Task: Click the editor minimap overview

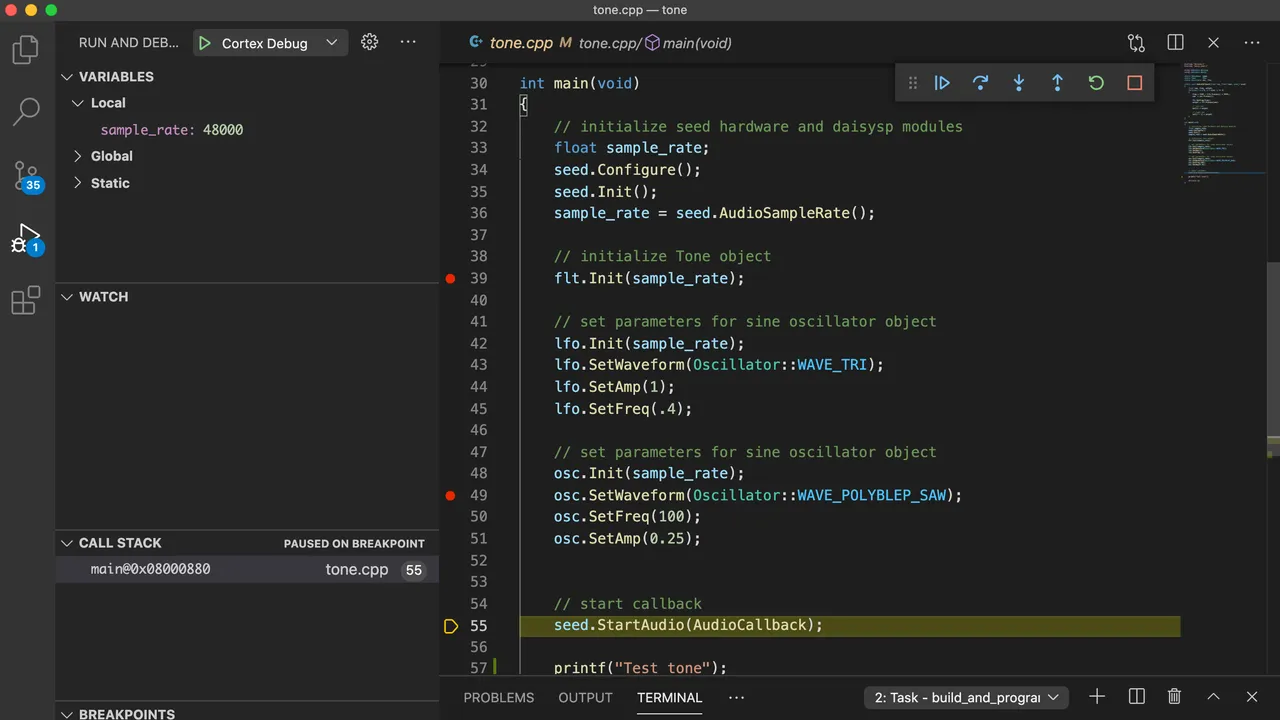Action: 1223,125
